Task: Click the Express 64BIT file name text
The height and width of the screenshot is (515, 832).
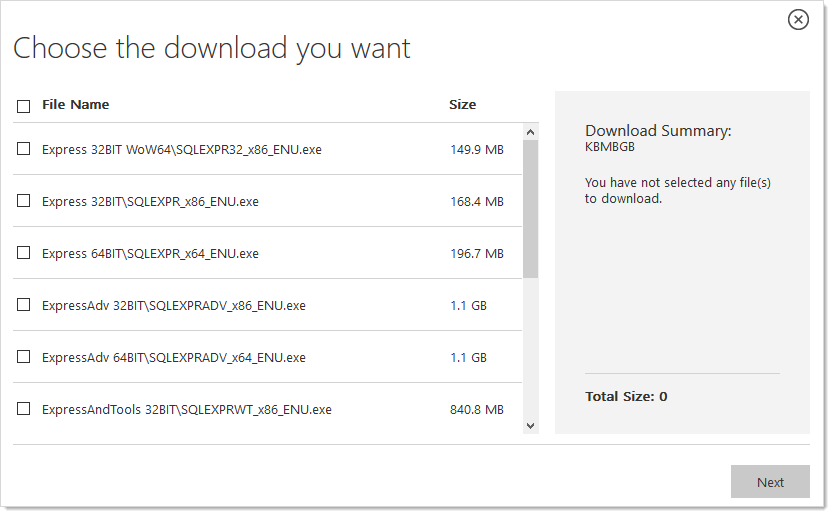Action: click(150, 254)
